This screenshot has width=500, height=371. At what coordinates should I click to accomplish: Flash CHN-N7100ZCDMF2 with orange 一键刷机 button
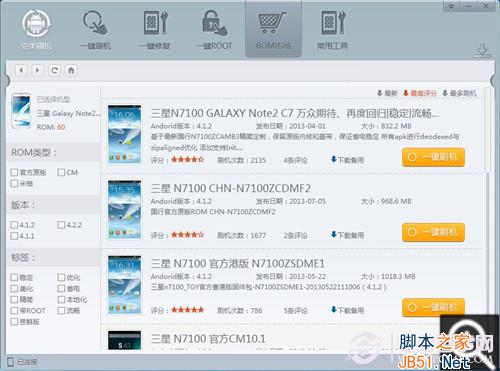point(433,232)
